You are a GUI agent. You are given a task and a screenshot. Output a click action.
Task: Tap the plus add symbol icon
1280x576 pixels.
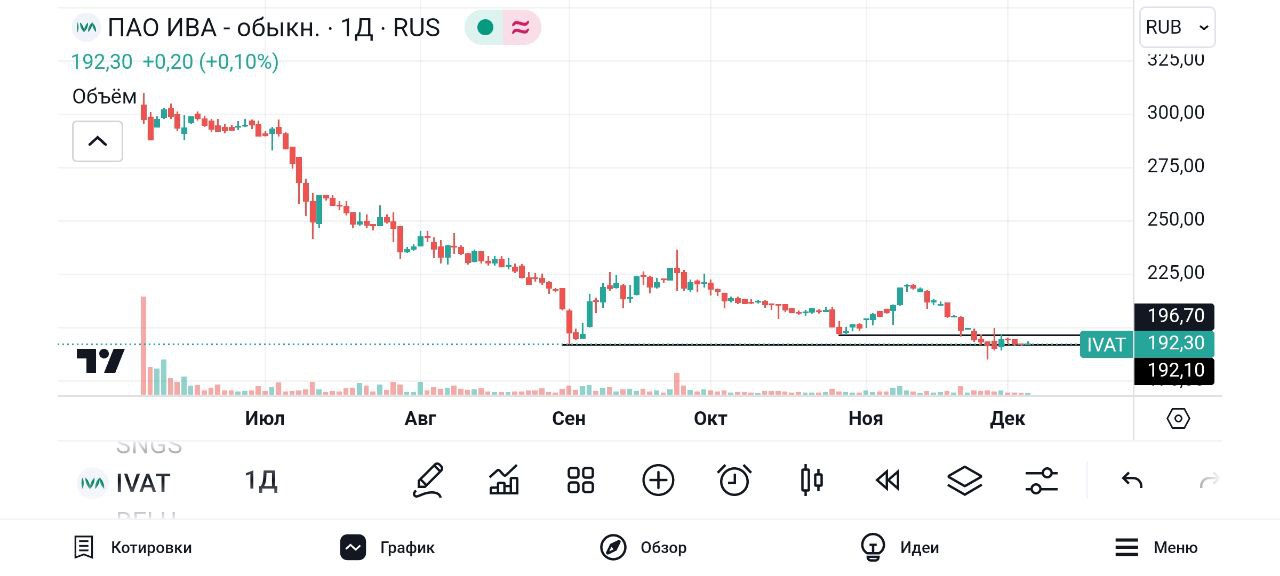(658, 481)
